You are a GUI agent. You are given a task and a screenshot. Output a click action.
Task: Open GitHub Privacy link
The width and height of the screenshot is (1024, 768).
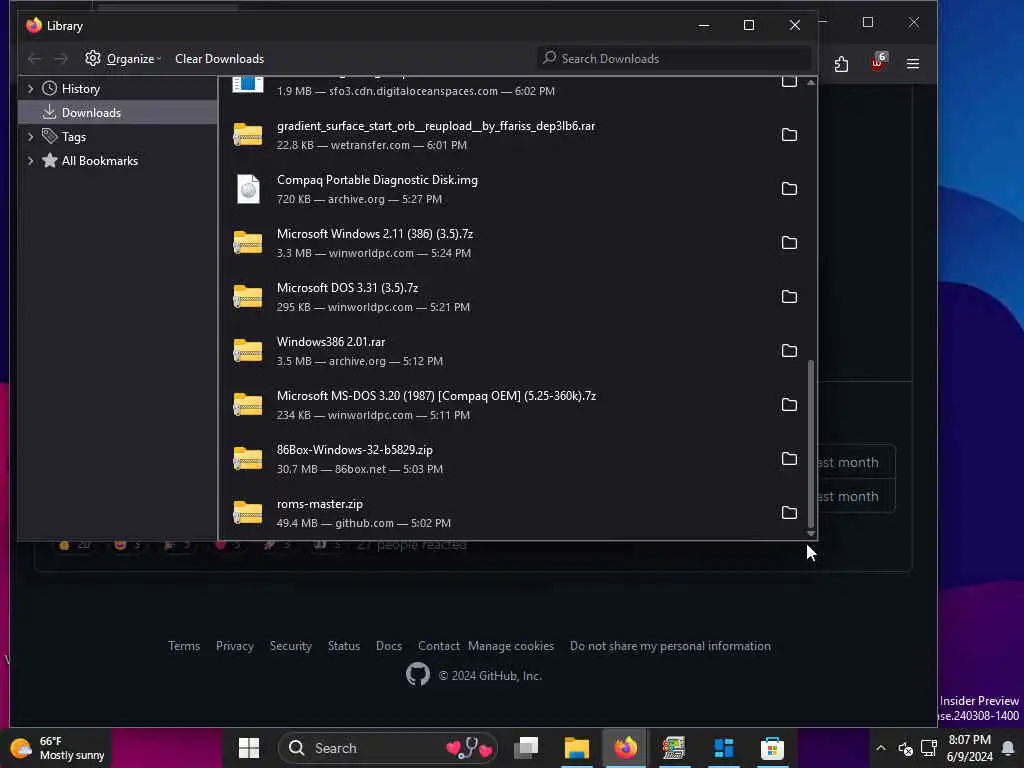tap(234, 646)
